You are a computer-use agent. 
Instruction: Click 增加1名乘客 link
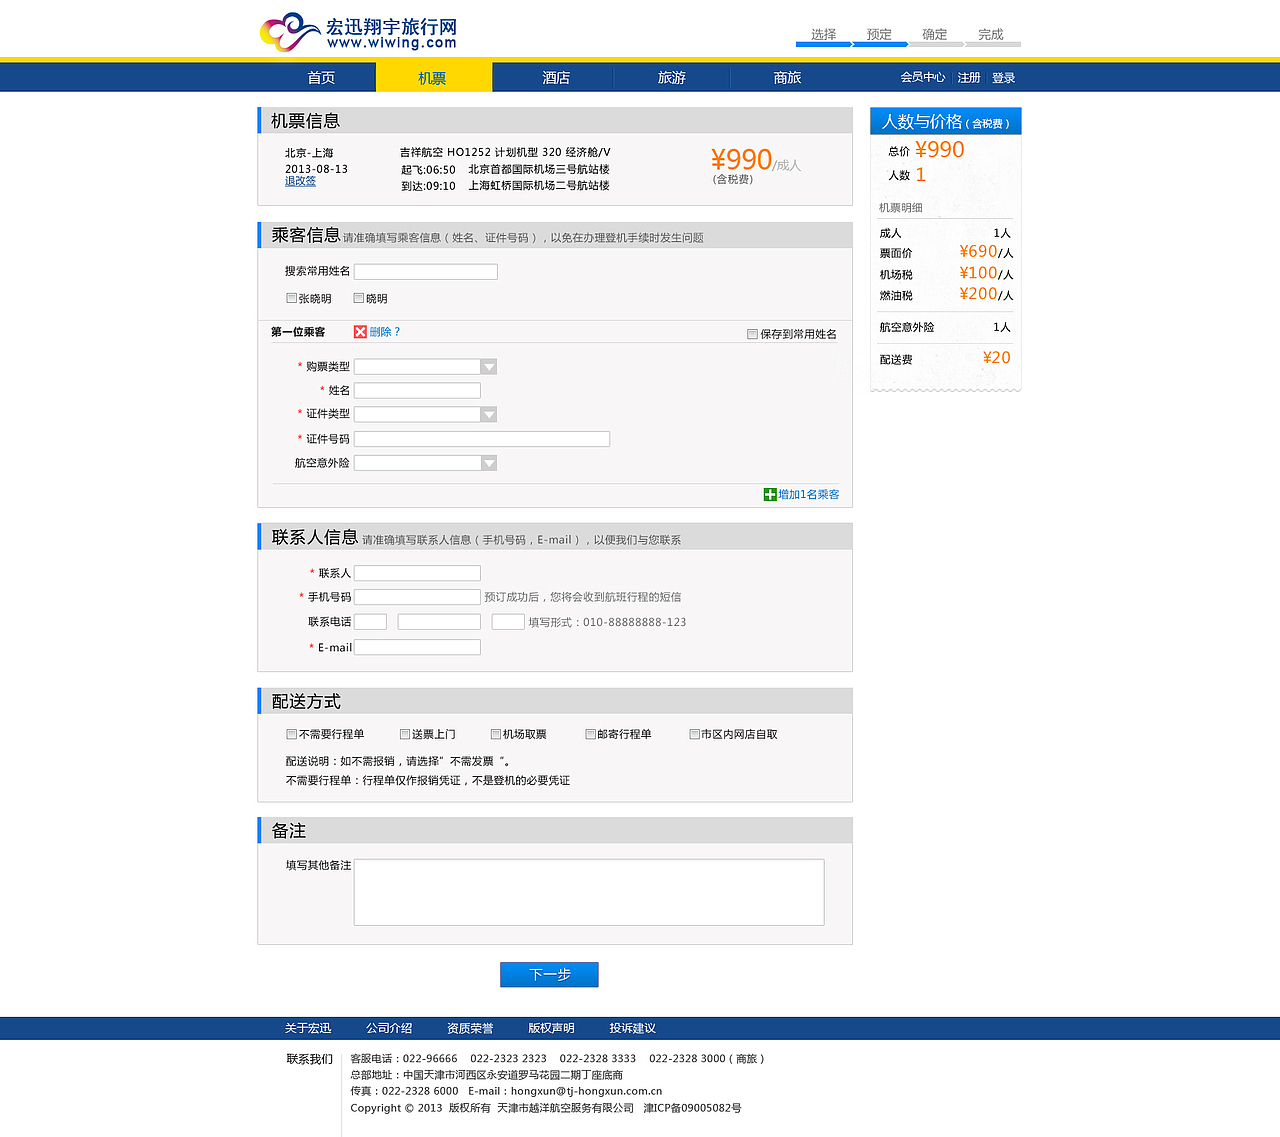(809, 494)
